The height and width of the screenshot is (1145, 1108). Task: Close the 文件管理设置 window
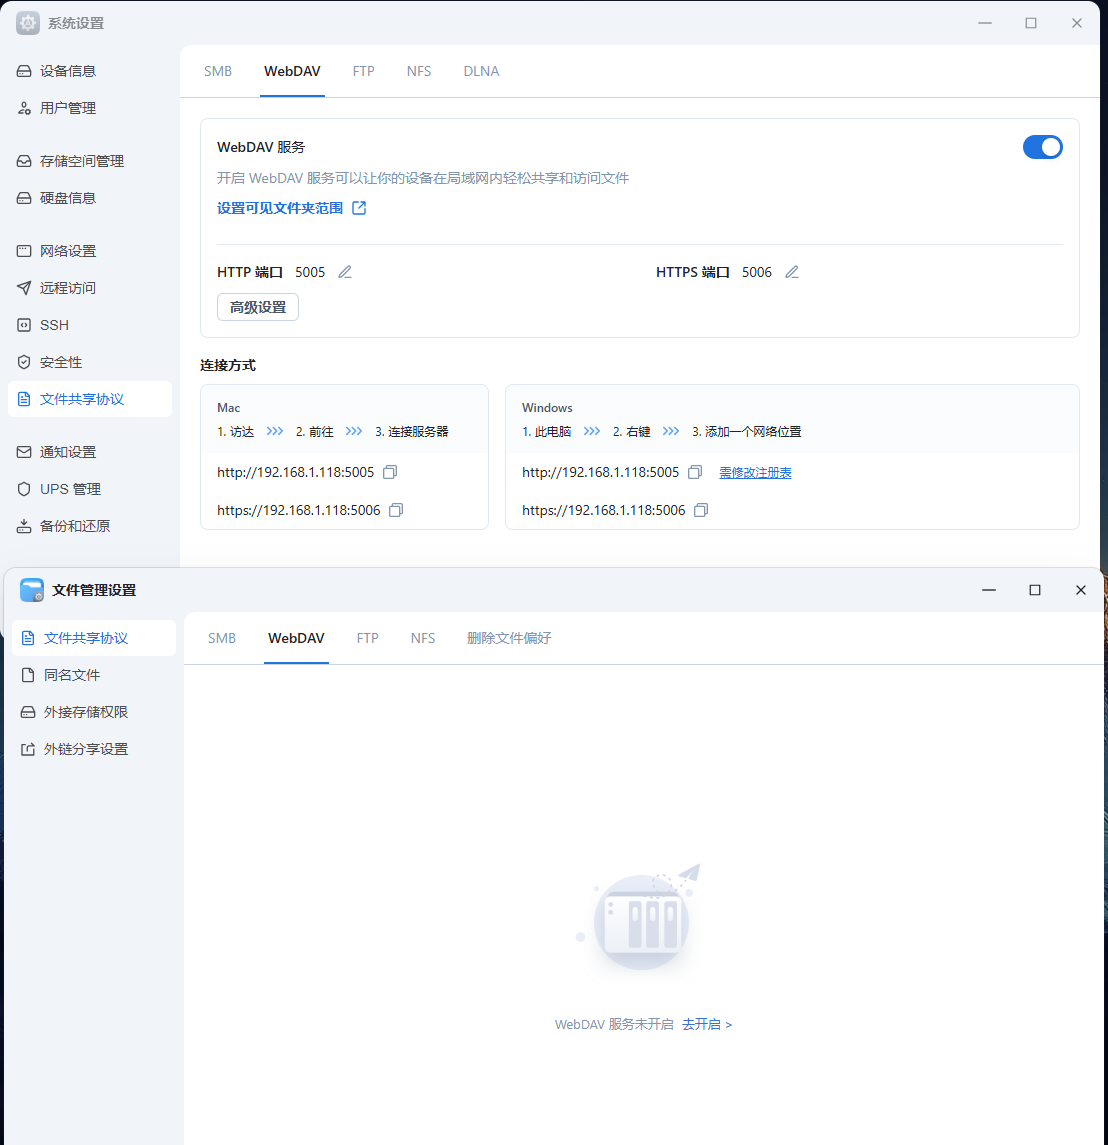tap(1081, 590)
